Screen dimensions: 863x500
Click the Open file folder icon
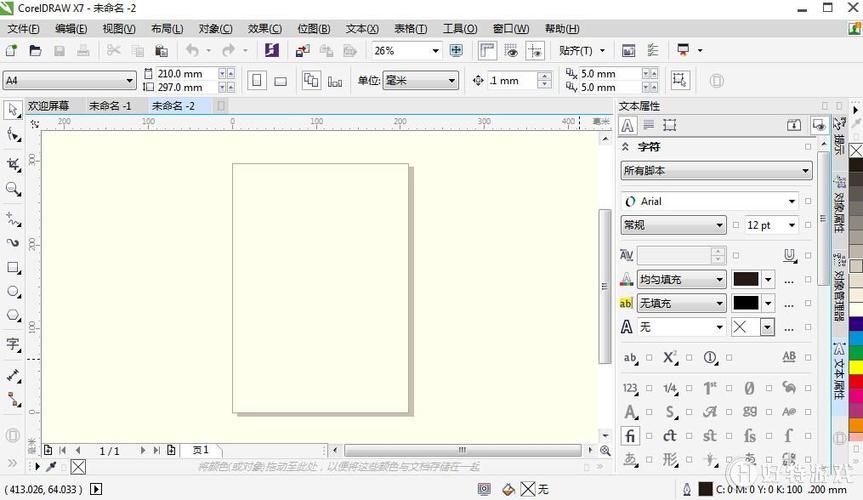[x=36, y=50]
